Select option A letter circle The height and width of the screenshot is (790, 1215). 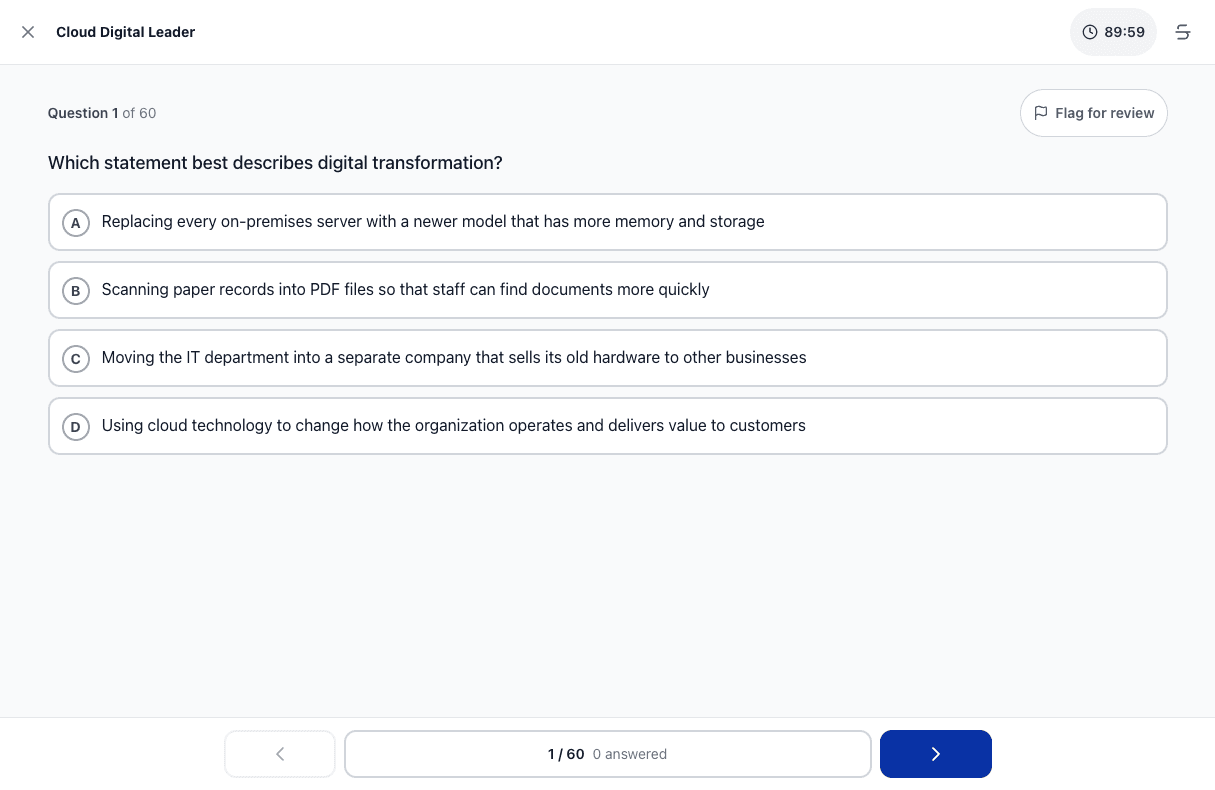[x=76, y=222]
